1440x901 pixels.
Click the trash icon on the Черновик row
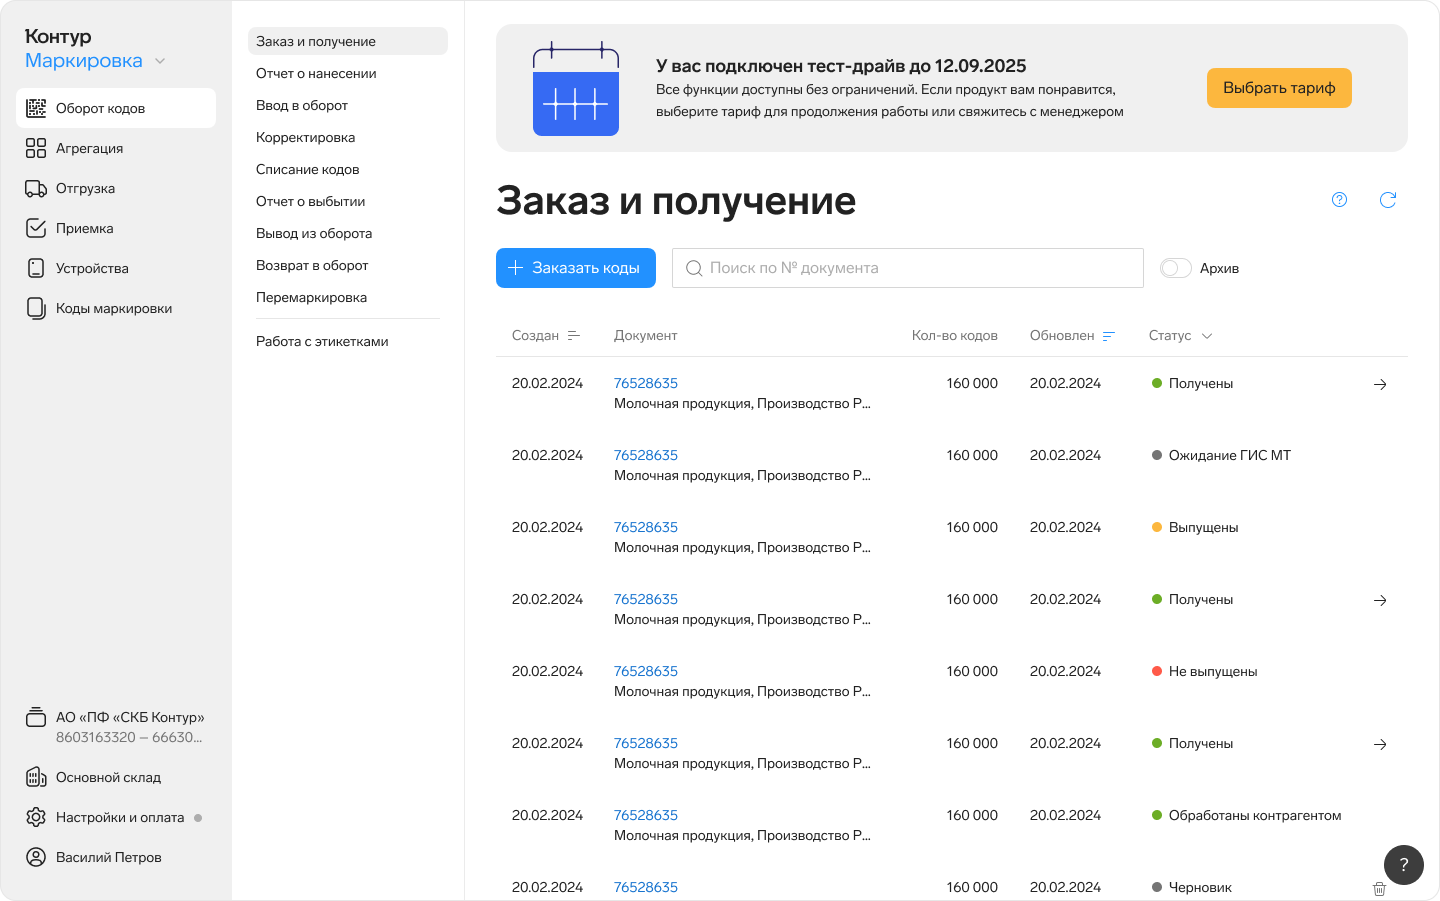click(x=1379, y=888)
